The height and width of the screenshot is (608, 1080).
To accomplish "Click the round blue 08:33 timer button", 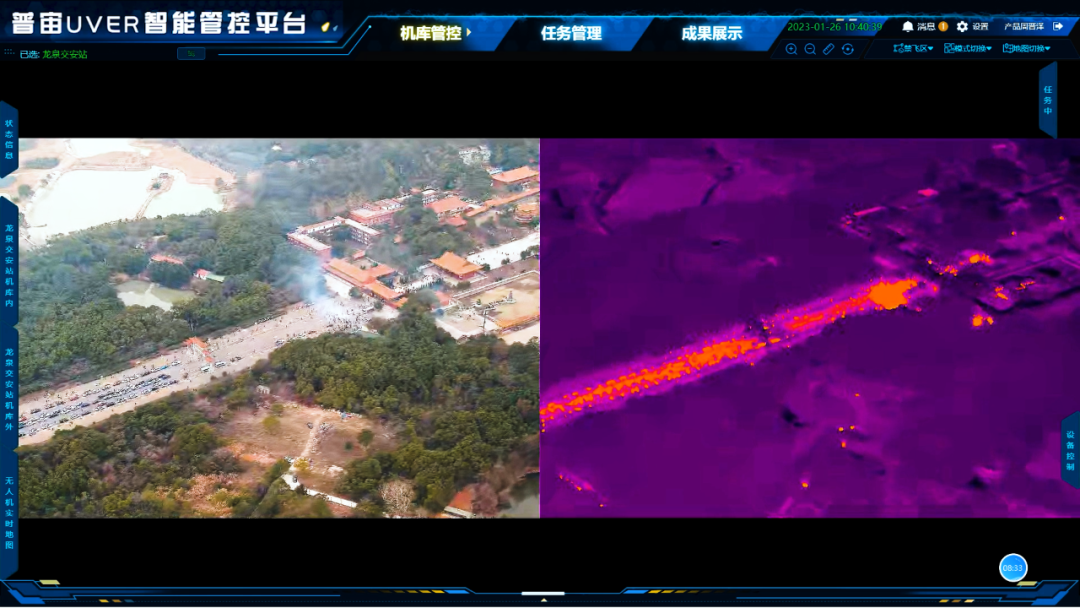I will coord(1013,568).
